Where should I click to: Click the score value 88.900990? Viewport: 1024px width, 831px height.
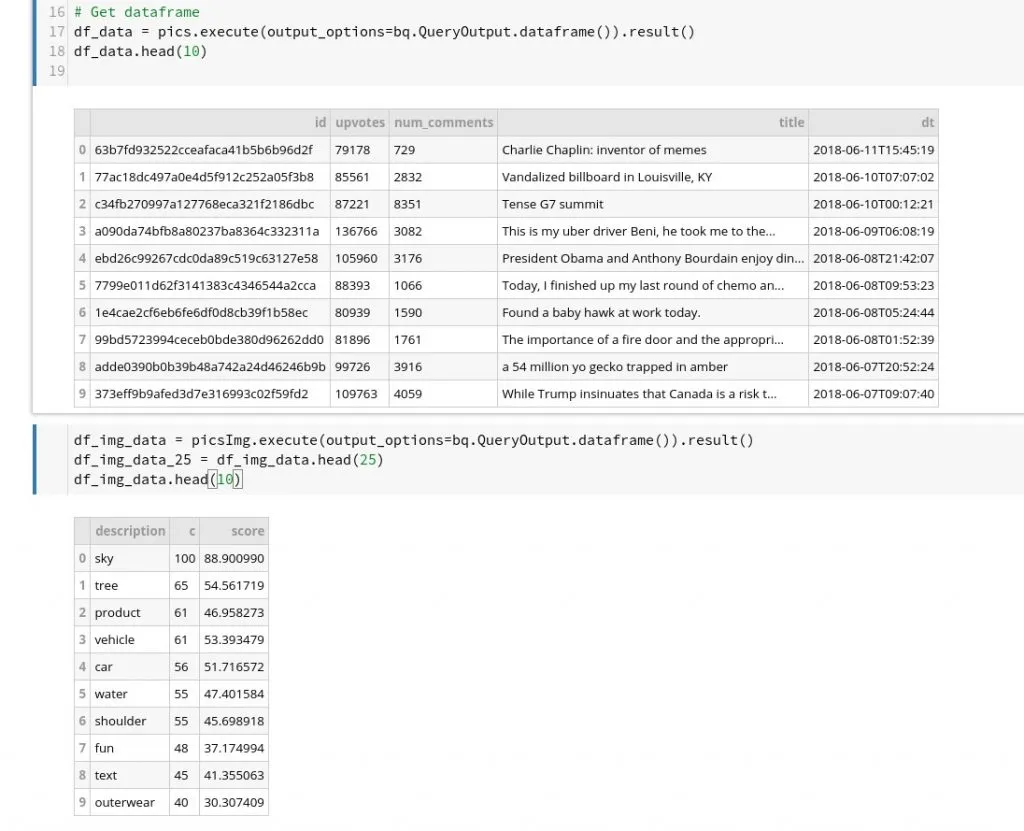click(233, 558)
